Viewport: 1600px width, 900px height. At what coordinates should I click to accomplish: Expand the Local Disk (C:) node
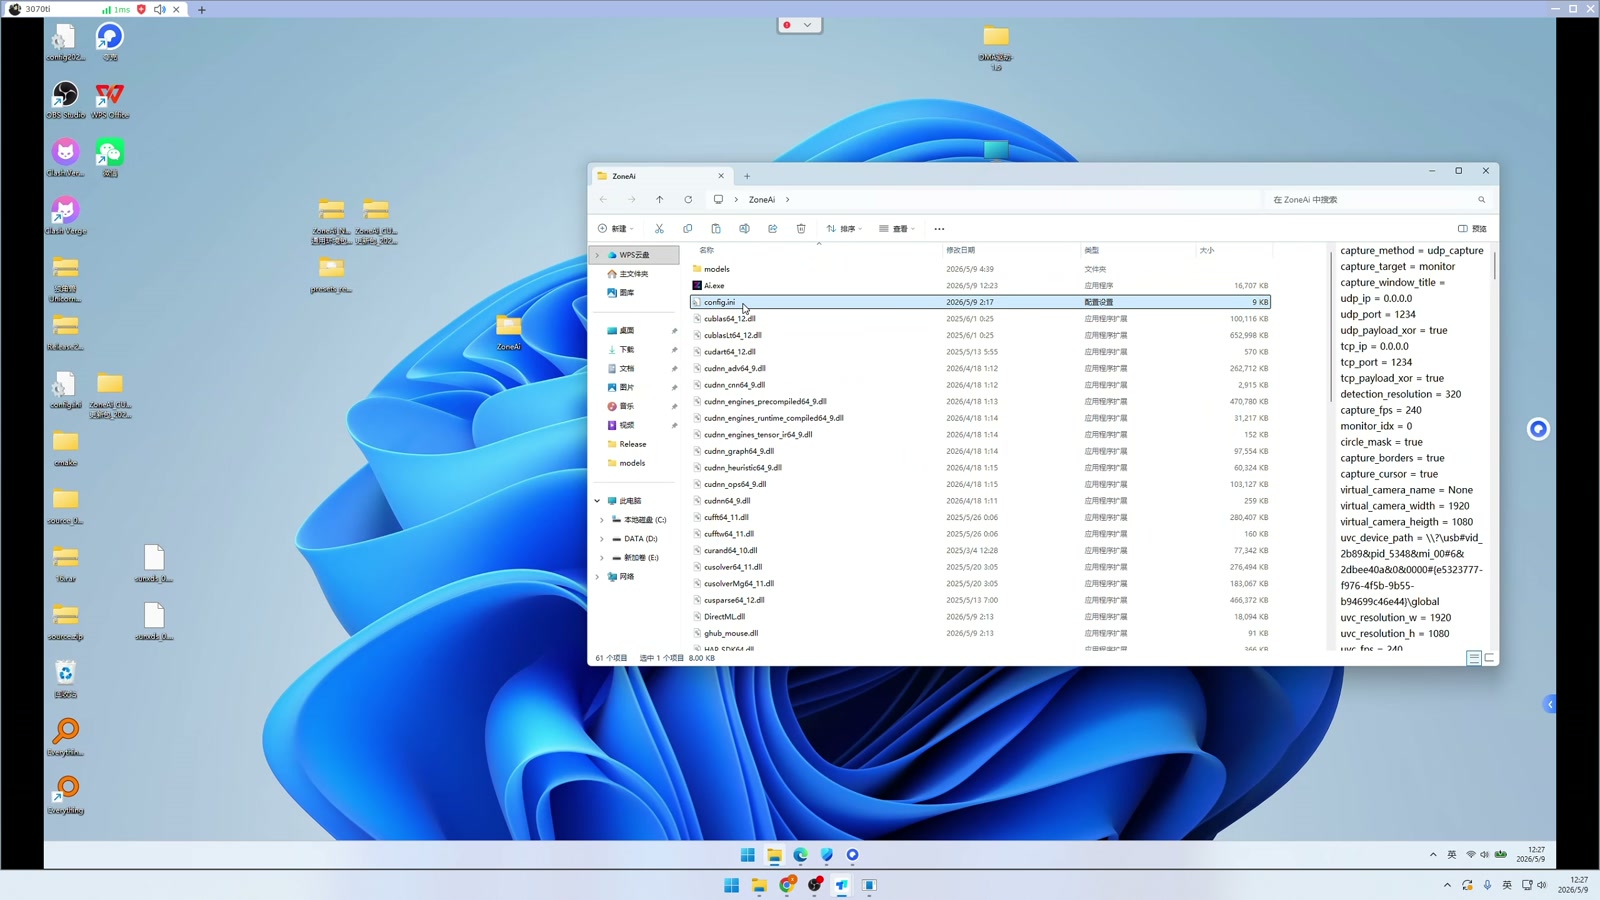click(x=602, y=520)
